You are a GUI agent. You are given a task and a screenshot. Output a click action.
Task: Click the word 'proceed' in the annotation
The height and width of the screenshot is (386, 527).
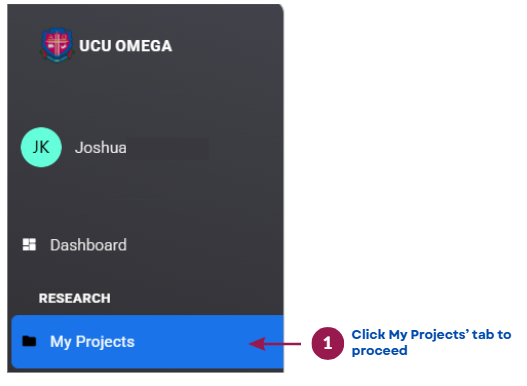(x=379, y=351)
